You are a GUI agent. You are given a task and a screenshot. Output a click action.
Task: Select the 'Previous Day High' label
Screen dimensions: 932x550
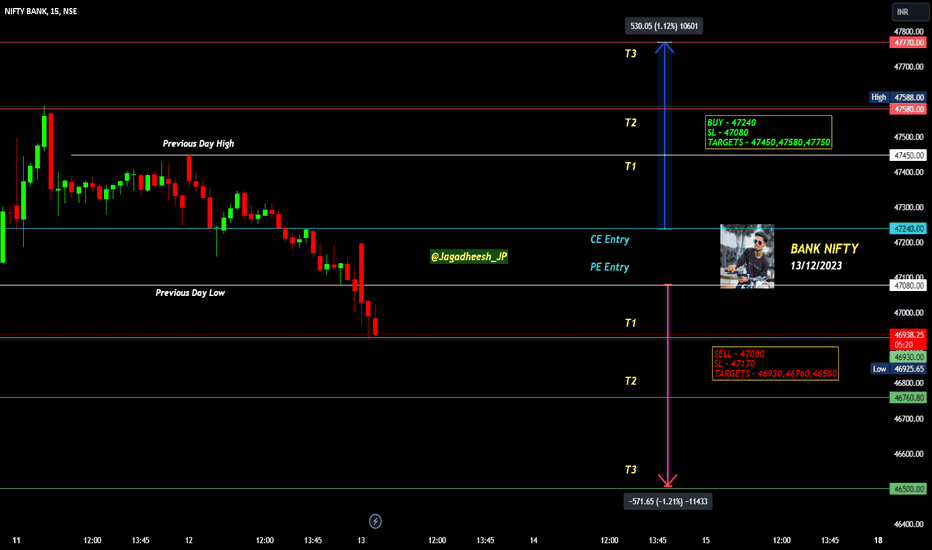pos(199,143)
